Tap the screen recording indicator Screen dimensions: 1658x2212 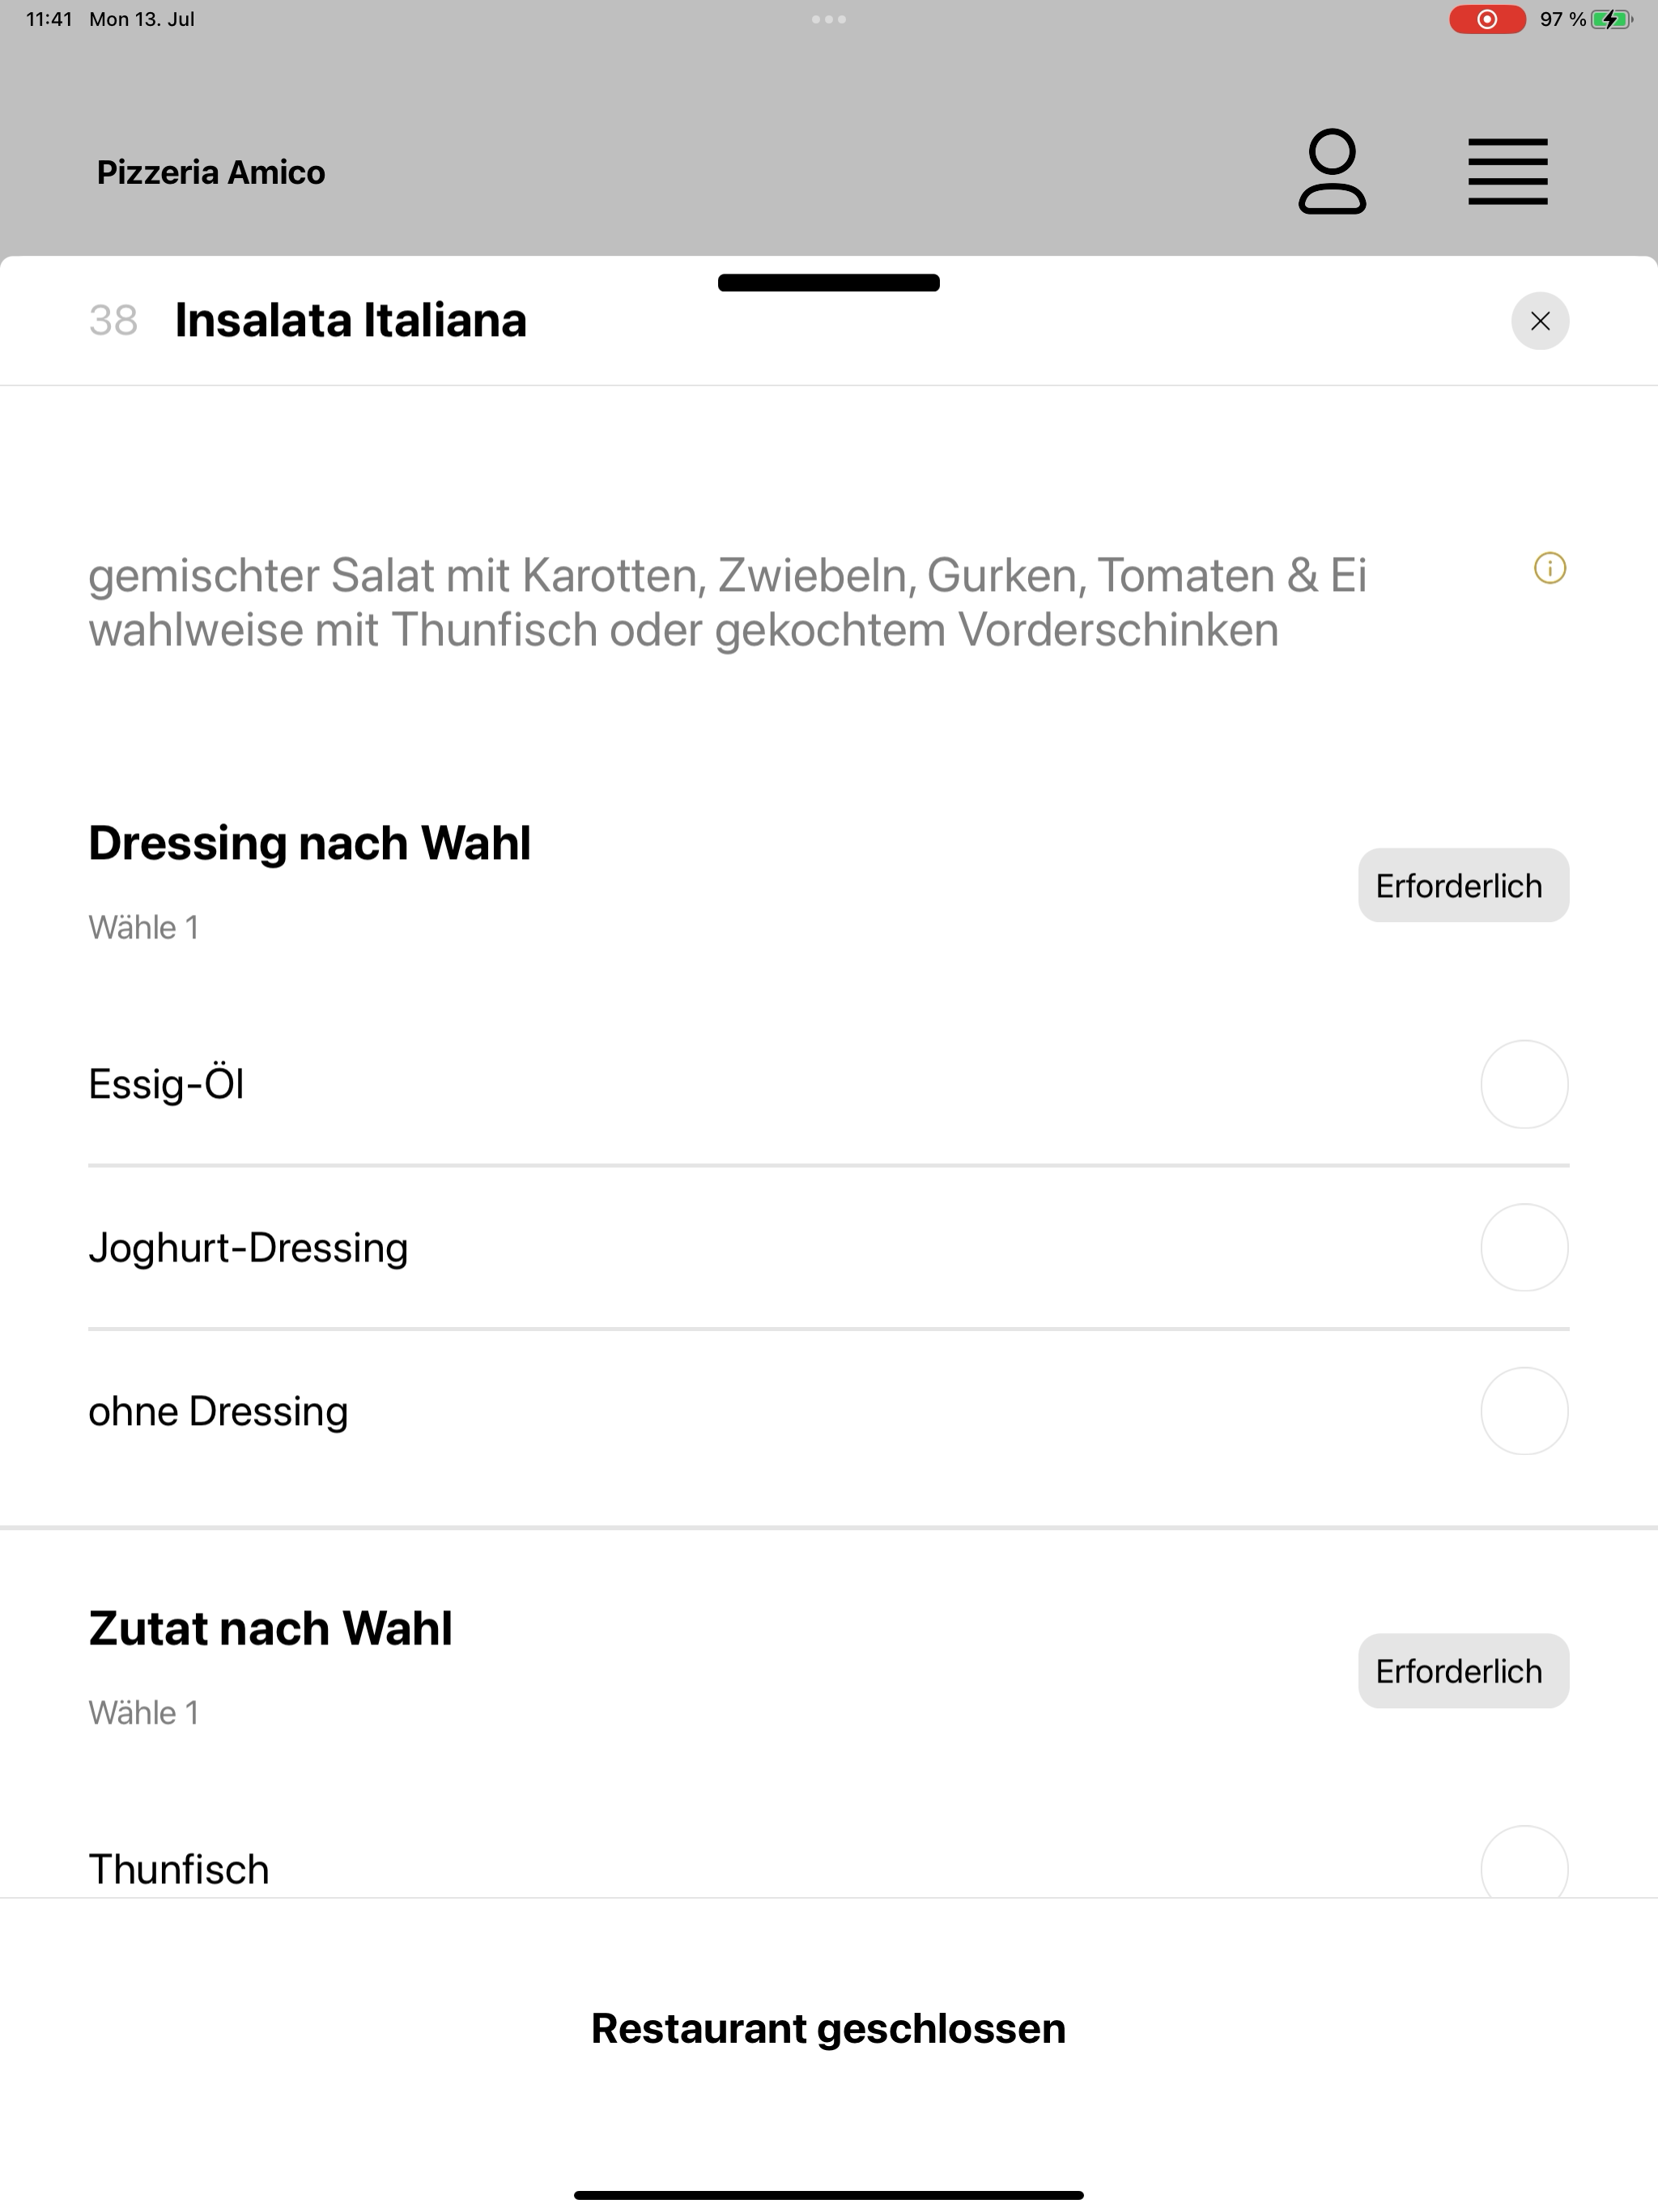pyautogui.click(x=1486, y=19)
